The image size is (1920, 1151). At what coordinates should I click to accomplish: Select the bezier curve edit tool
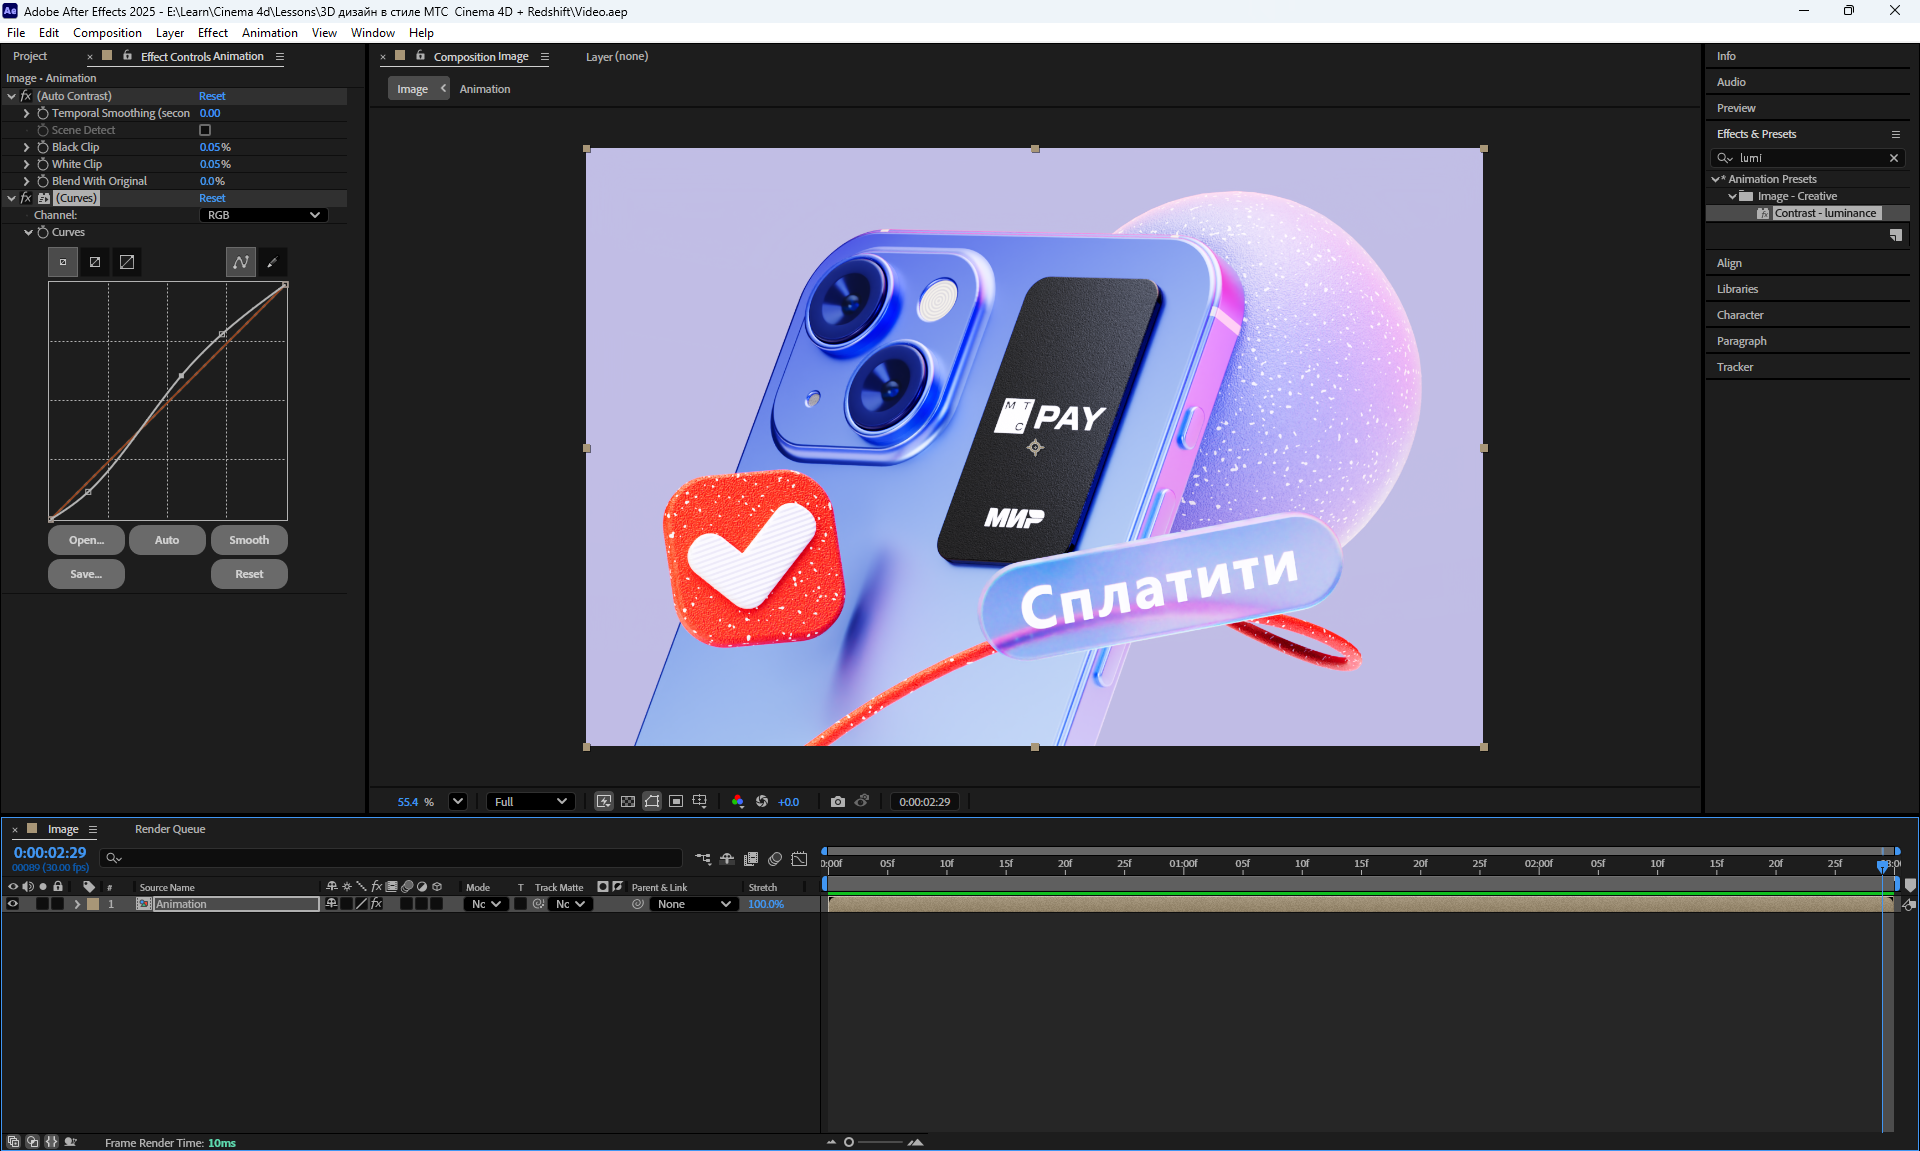[x=241, y=262]
